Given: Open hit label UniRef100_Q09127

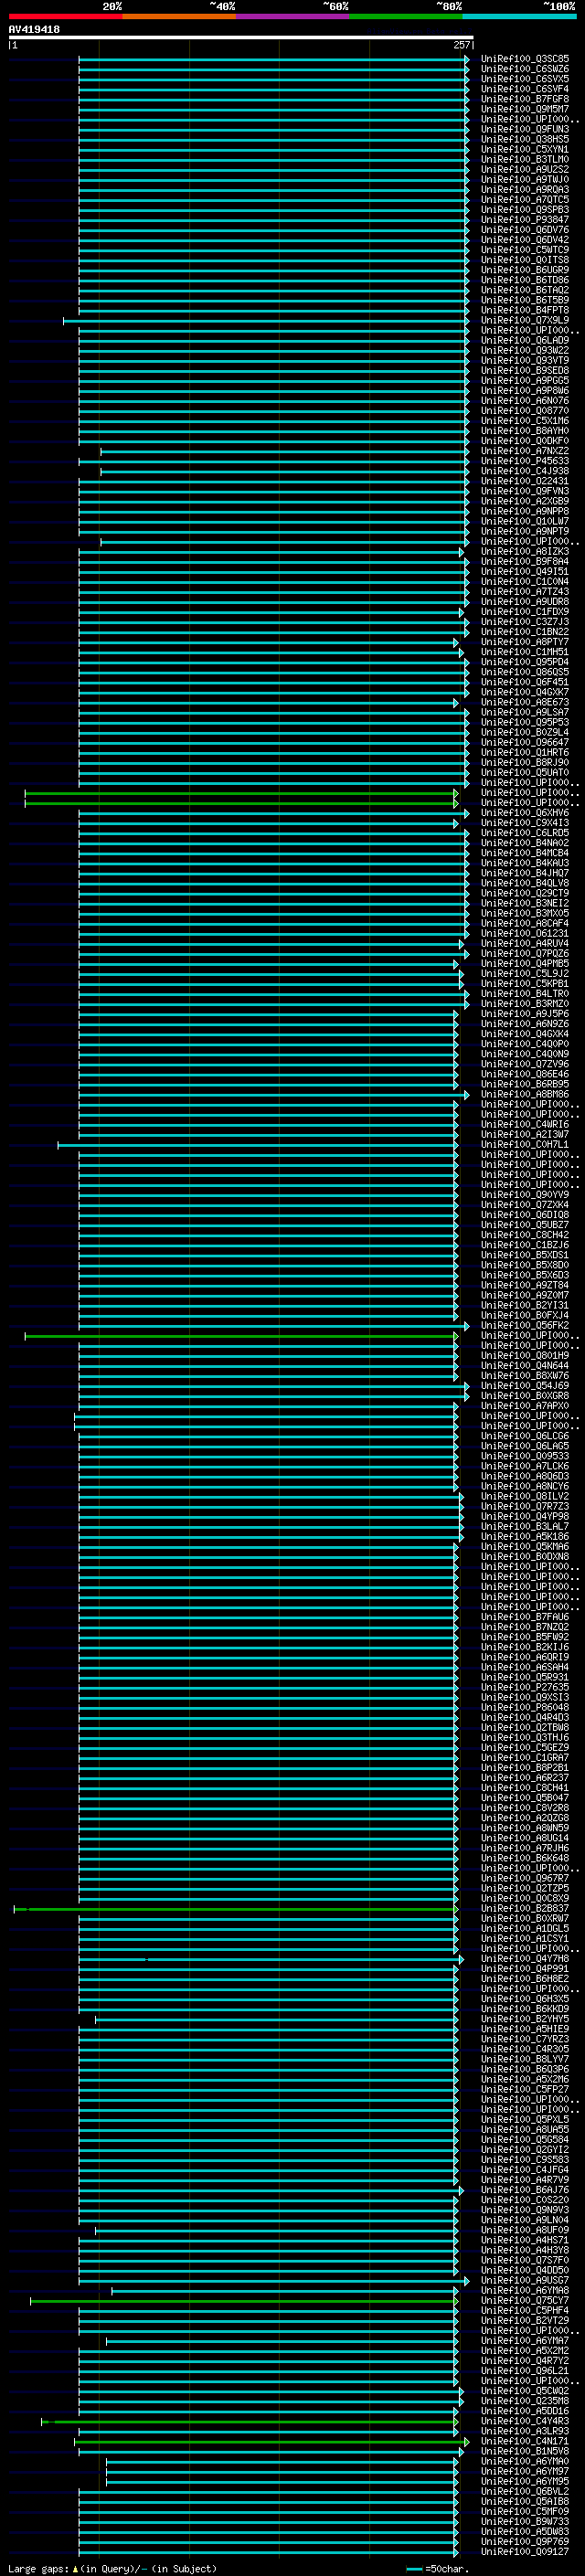Looking at the screenshot, I should click(525, 2552).
